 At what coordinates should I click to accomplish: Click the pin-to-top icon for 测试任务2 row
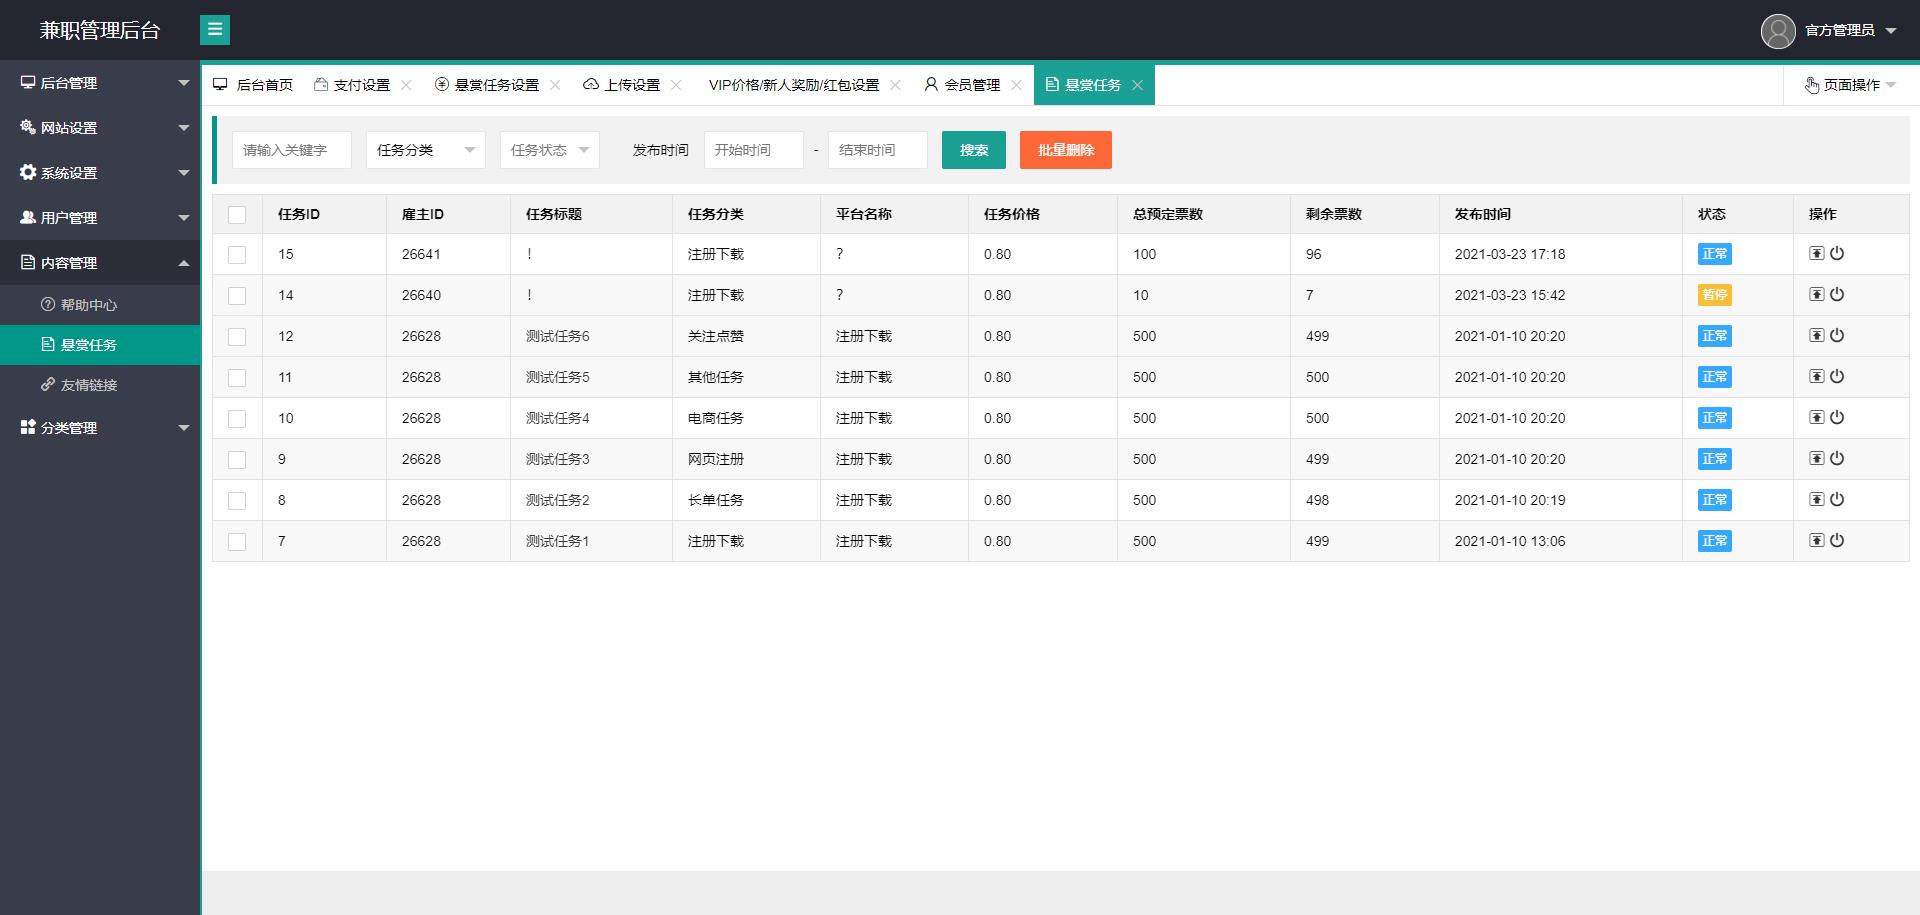pyautogui.click(x=1816, y=500)
